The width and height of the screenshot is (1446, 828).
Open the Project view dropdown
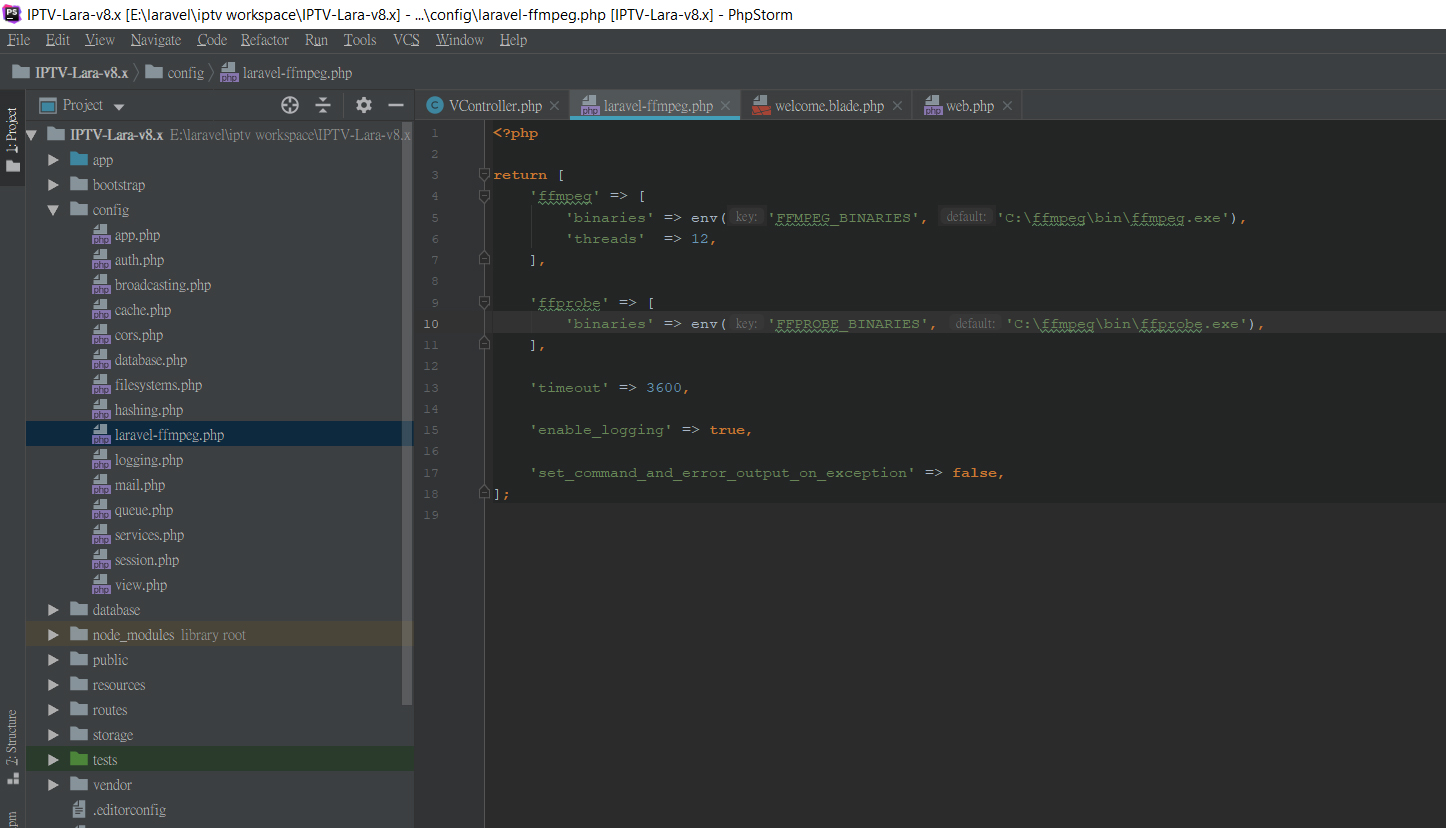click(119, 106)
